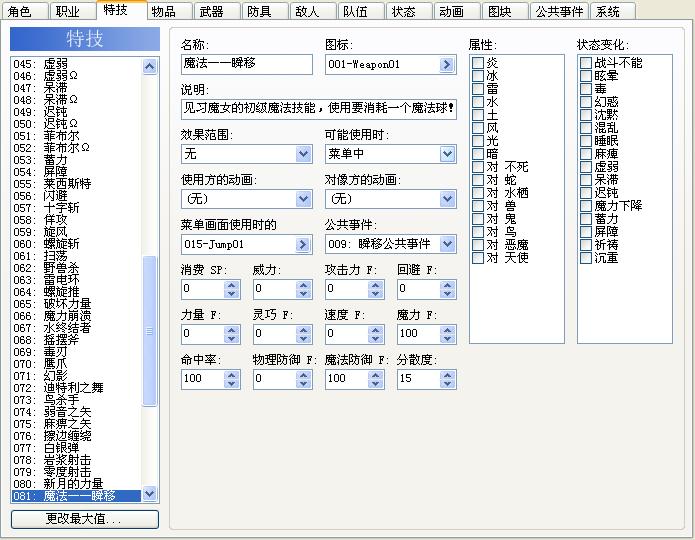This screenshot has width=695, height=540.
Task: Click the skill list scrollbar thumb
Action: (150, 331)
